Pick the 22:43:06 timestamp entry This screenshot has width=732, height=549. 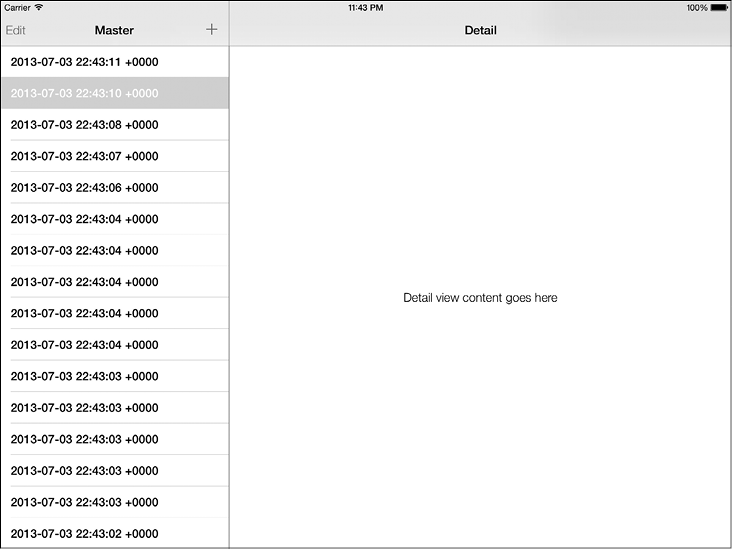coord(85,188)
